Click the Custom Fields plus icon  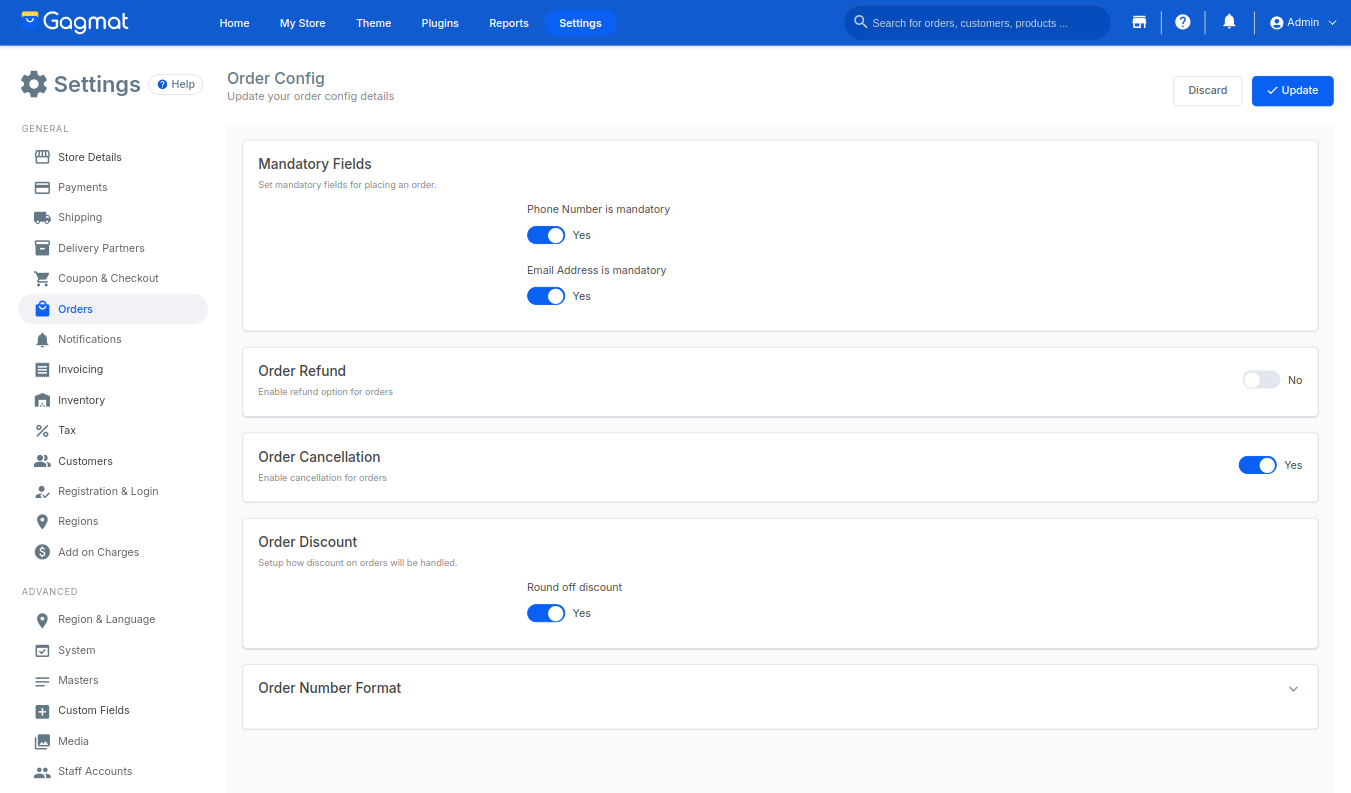[x=42, y=711]
